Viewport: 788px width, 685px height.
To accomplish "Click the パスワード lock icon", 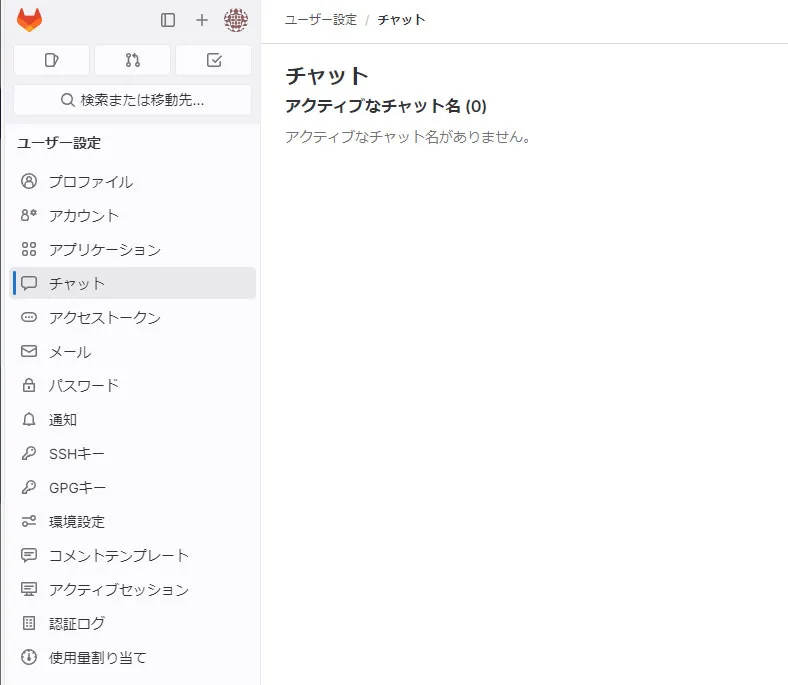I will pyautogui.click(x=29, y=386).
